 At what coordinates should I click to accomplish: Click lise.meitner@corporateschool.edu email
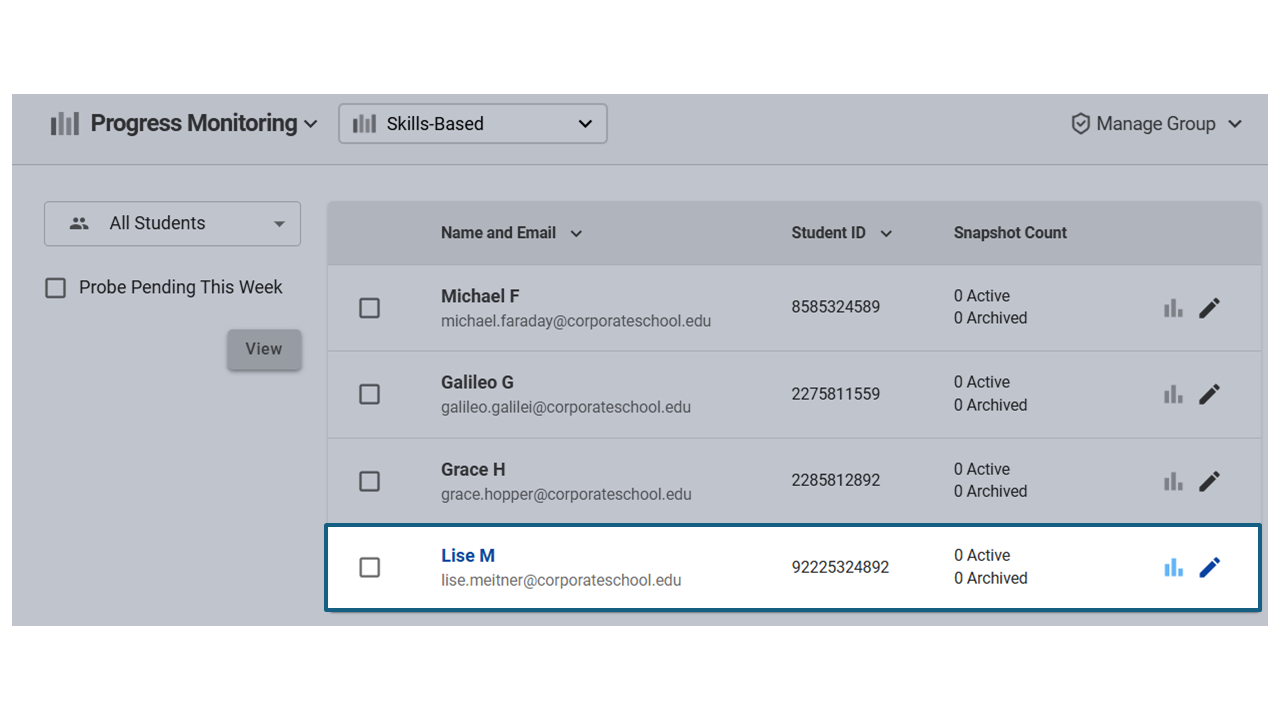[x=561, y=580]
